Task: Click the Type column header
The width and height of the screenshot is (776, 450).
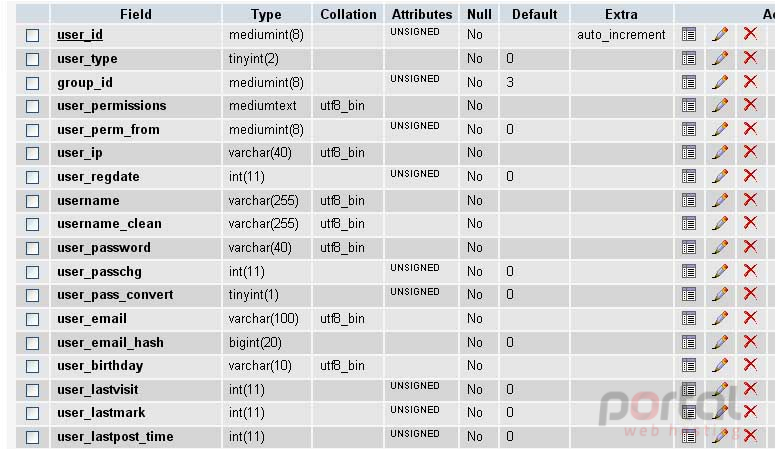Action: coord(266,14)
